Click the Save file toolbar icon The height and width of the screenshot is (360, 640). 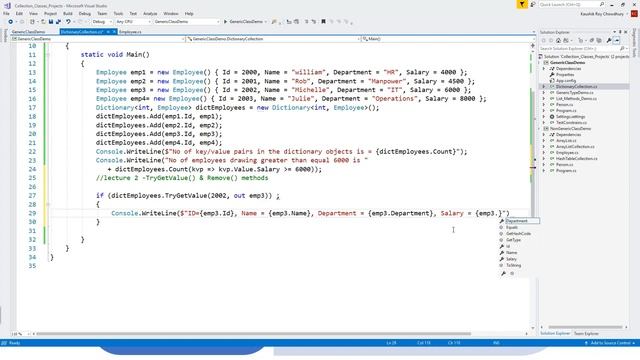point(51,22)
